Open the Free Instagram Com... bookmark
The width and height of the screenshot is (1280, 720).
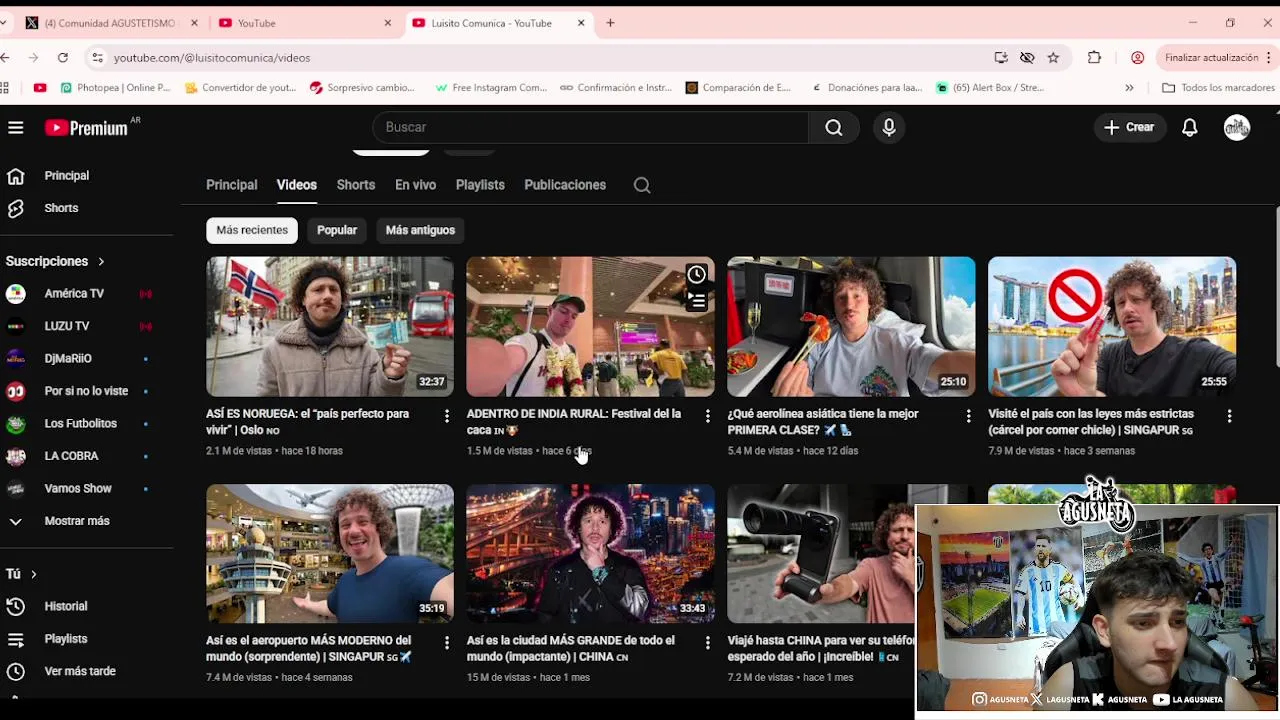(x=491, y=88)
